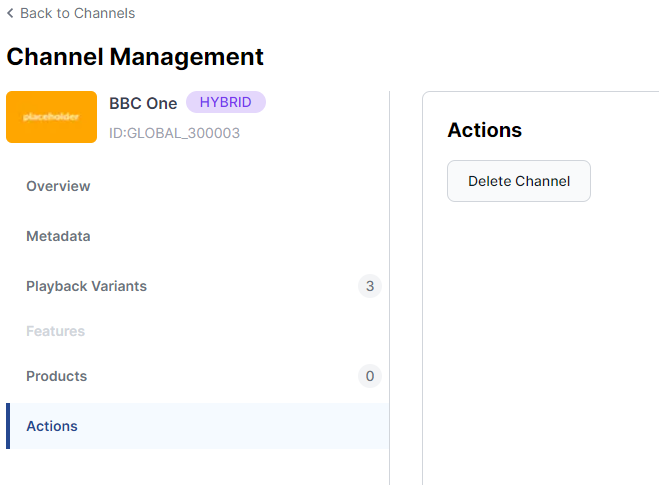
Task: Select the orange placeholder channel thumbnail
Action: coord(51,117)
